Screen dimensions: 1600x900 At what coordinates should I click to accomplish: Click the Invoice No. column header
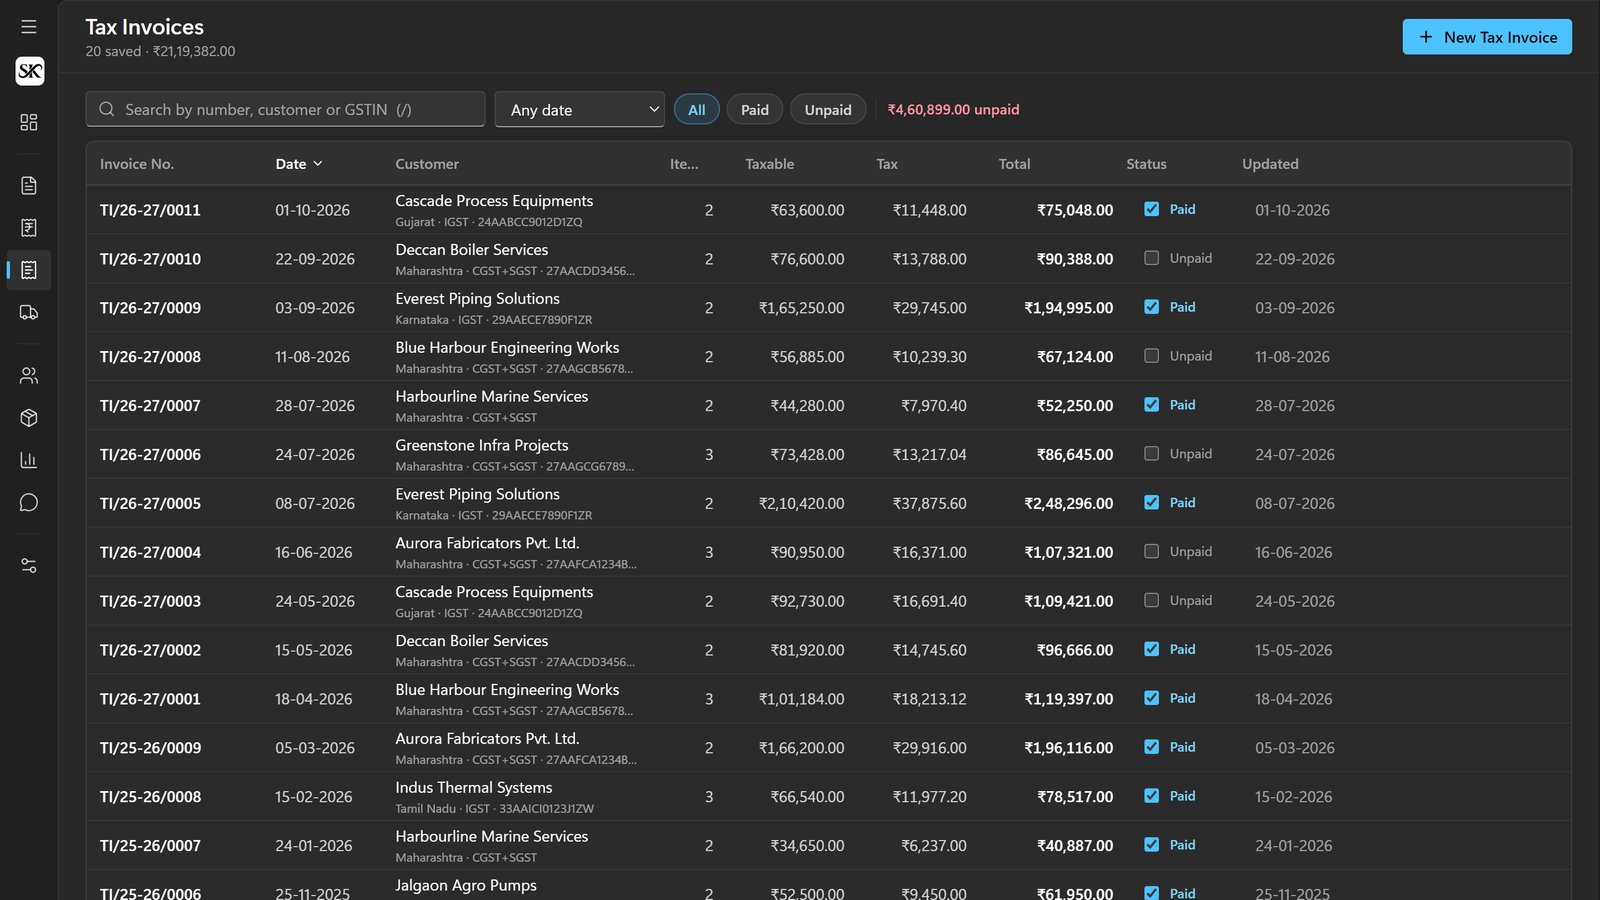tap(137, 164)
